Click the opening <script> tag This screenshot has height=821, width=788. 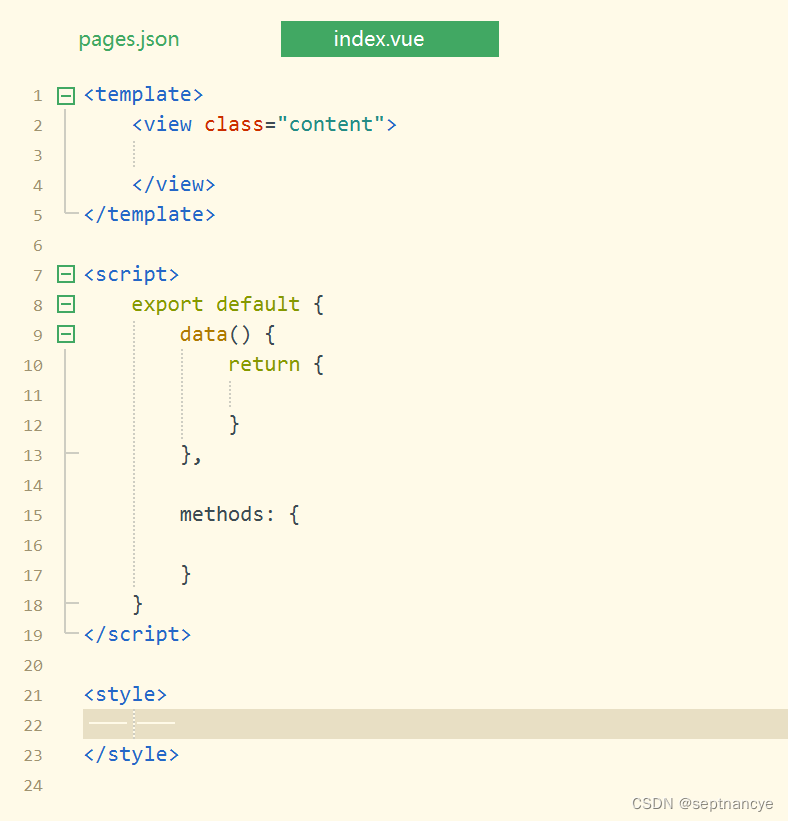tap(131, 274)
